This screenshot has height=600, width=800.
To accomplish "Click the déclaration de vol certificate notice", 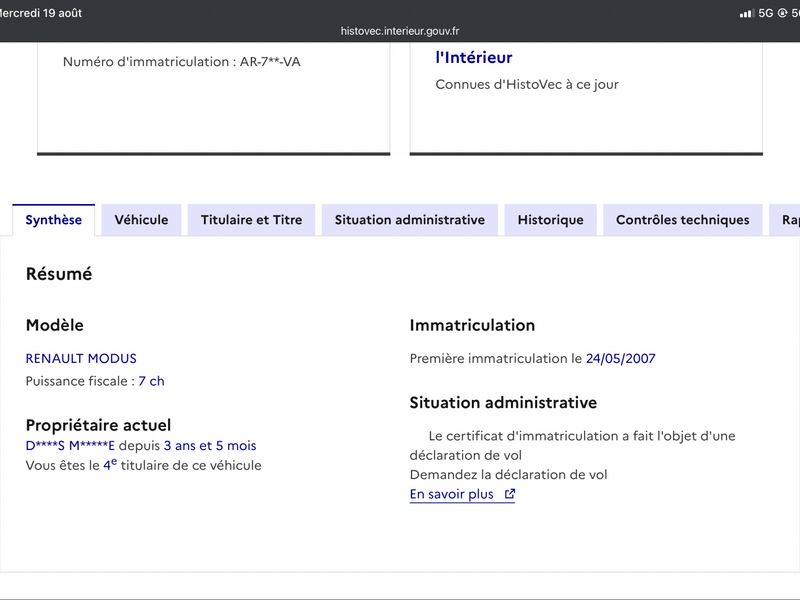I will click(572, 445).
